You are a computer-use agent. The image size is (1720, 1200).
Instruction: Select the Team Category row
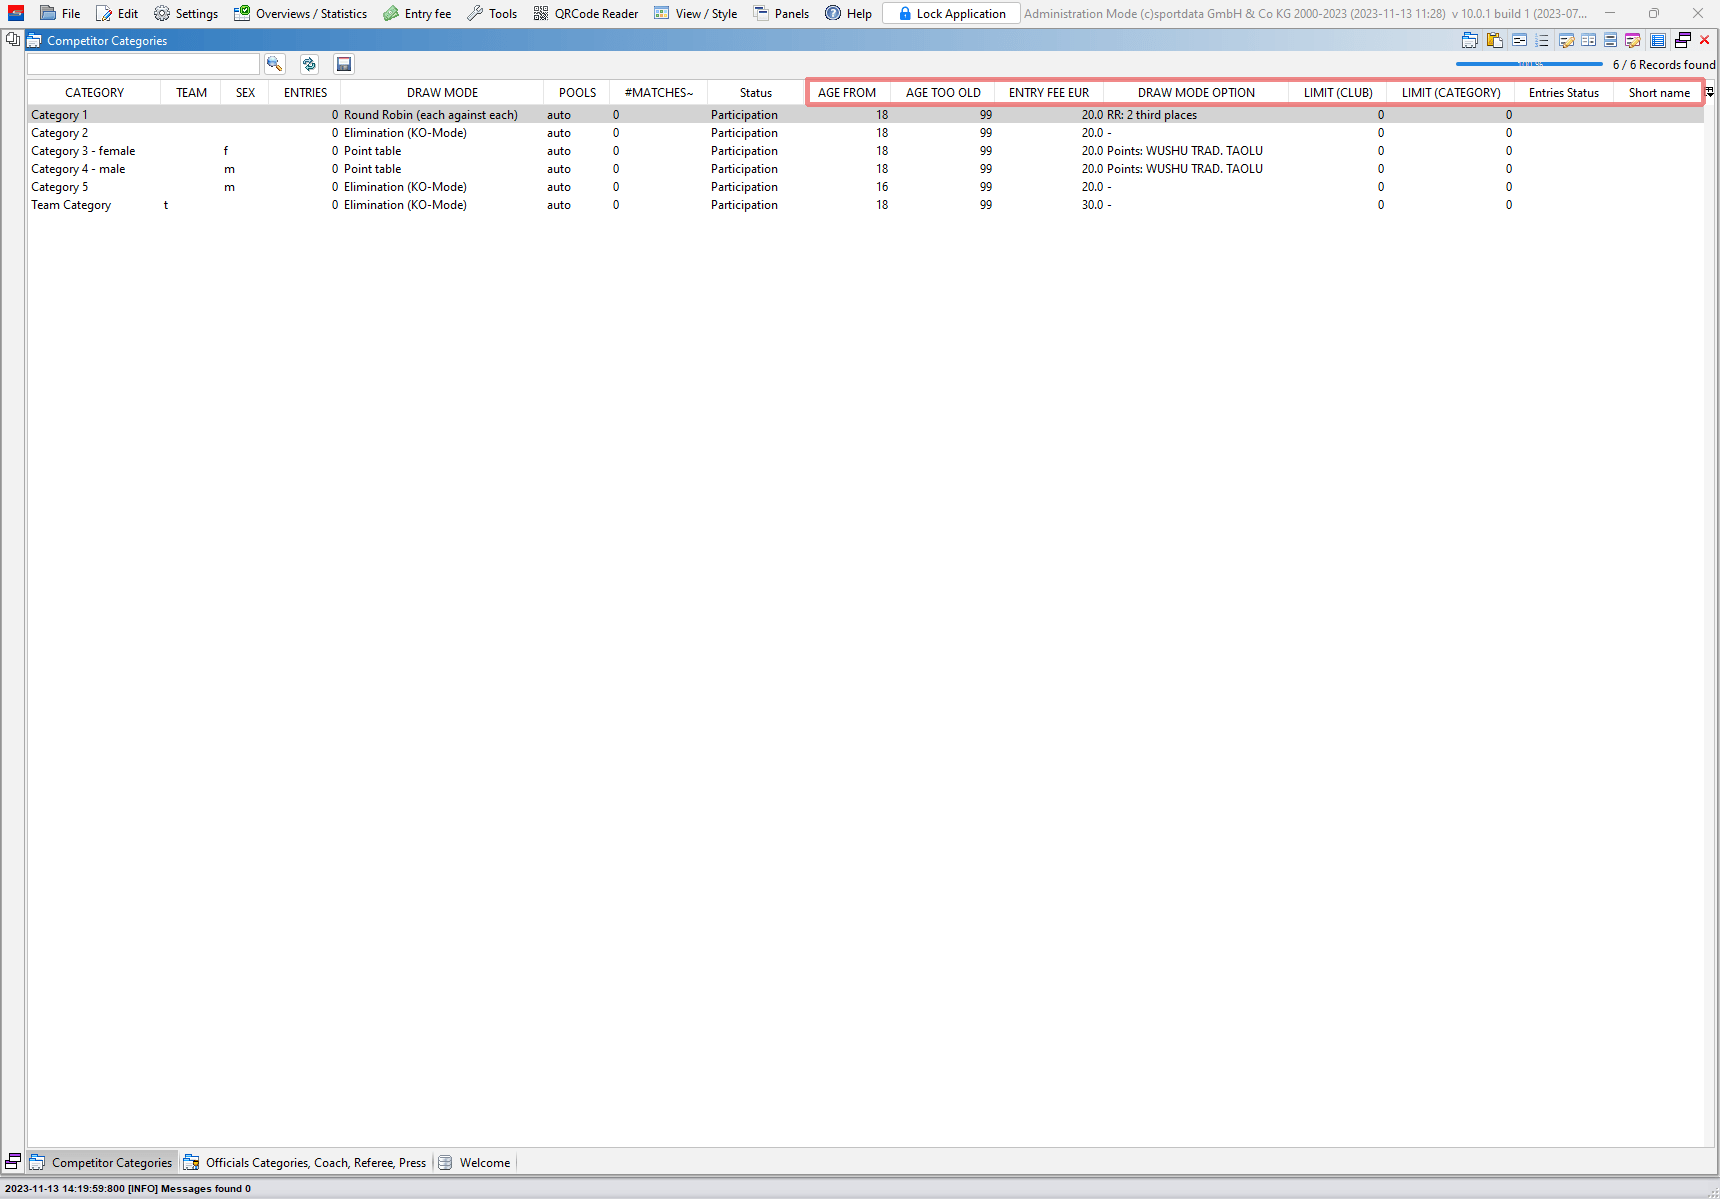pos(71,205)
